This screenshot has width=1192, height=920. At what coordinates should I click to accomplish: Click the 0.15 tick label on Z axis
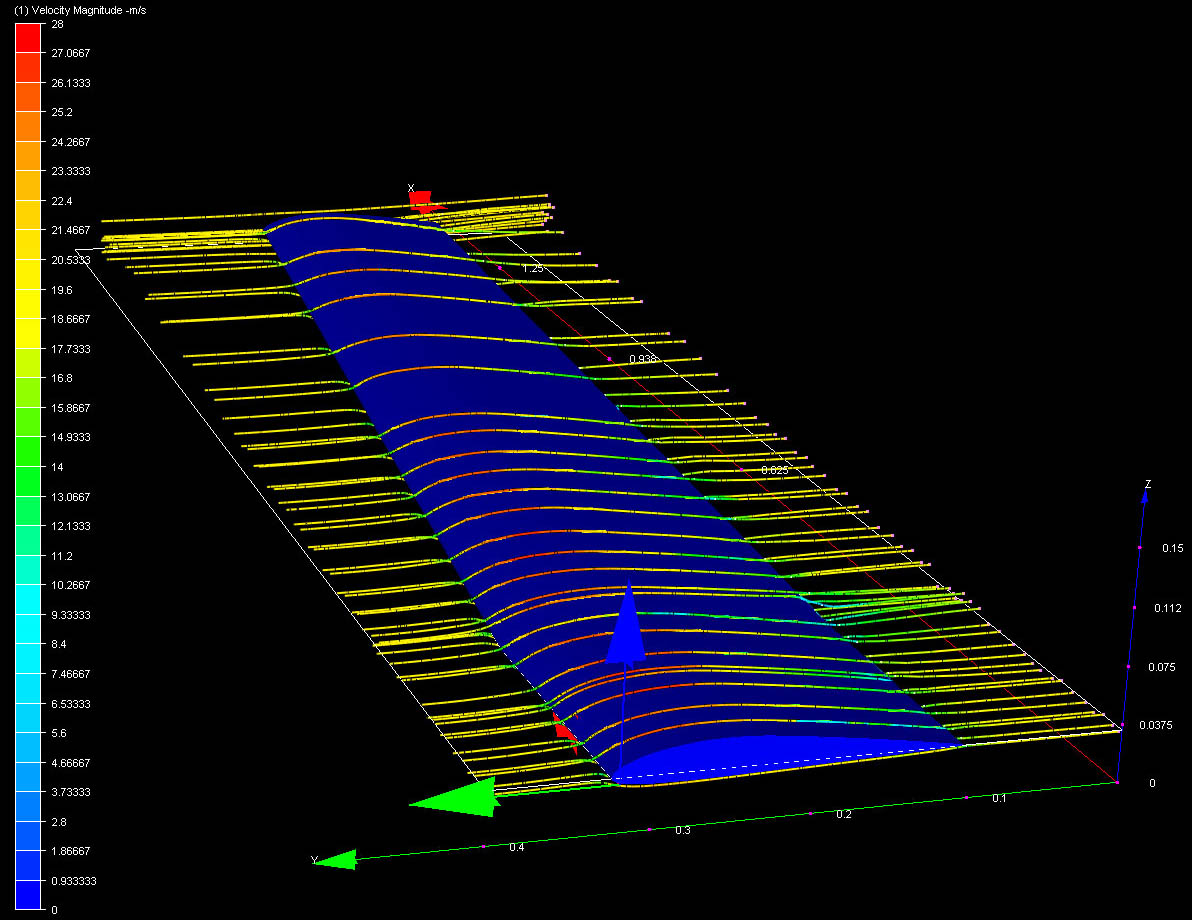1172,548
